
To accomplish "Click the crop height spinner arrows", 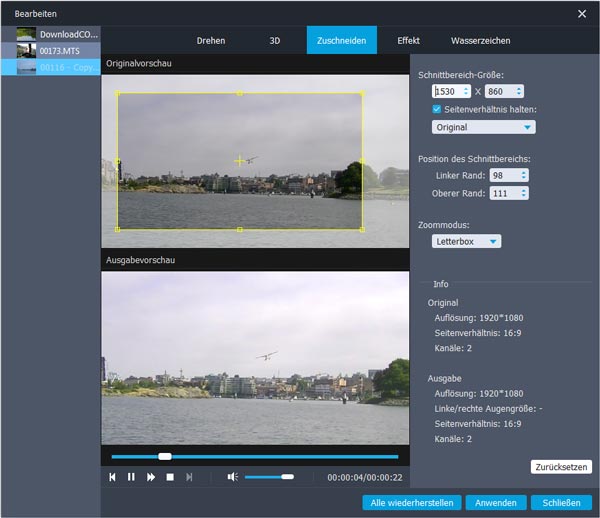I will click(x=518, y=91).
